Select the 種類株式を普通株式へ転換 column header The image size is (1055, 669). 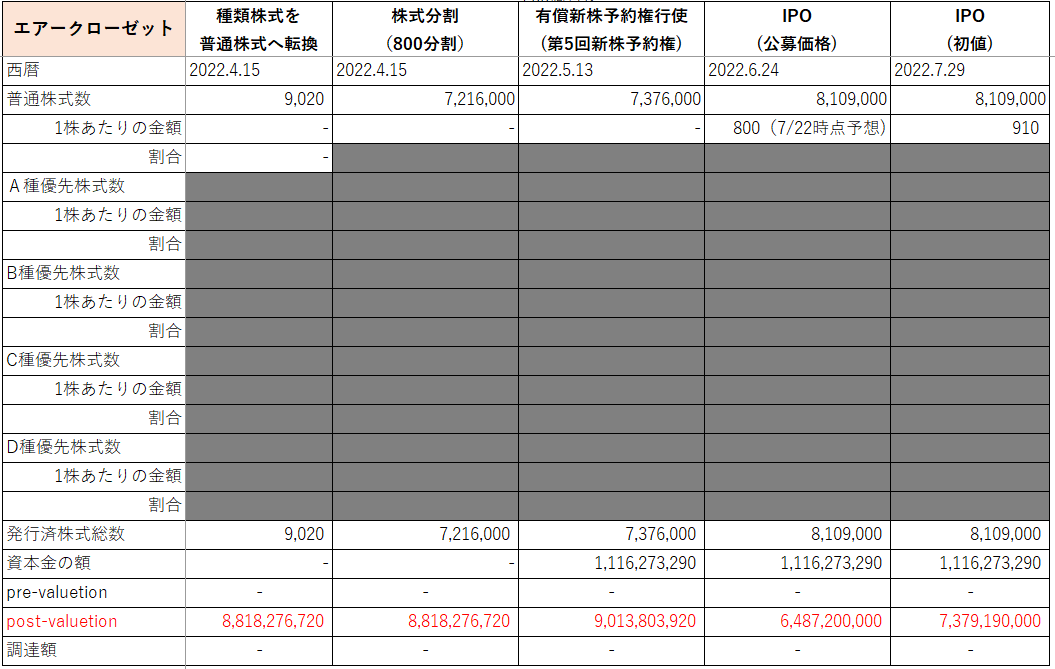click(x=259, y=29)
